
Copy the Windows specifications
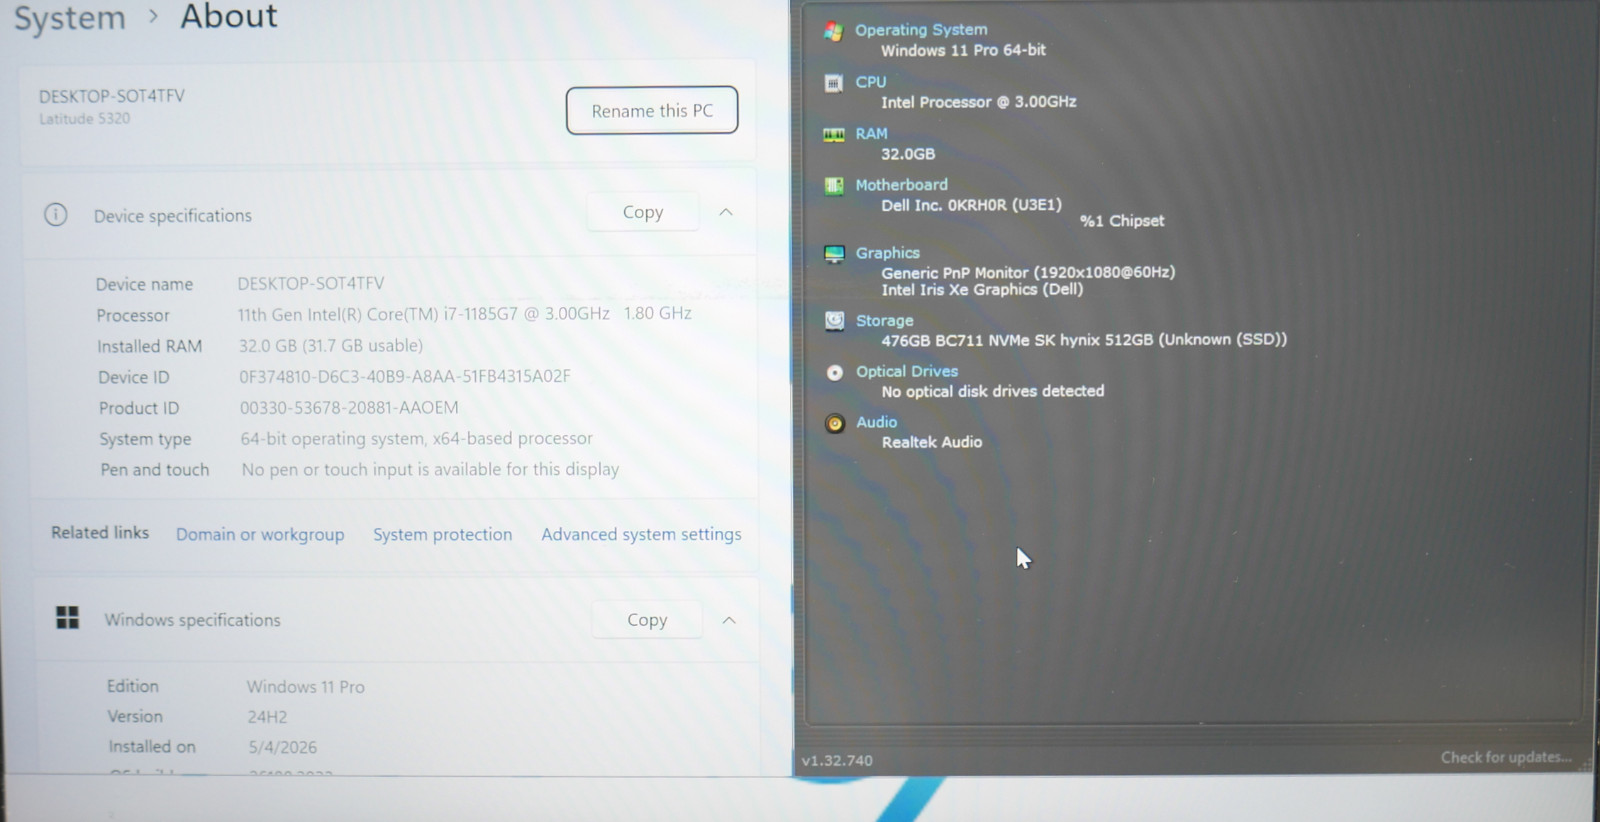coord(647,620)
